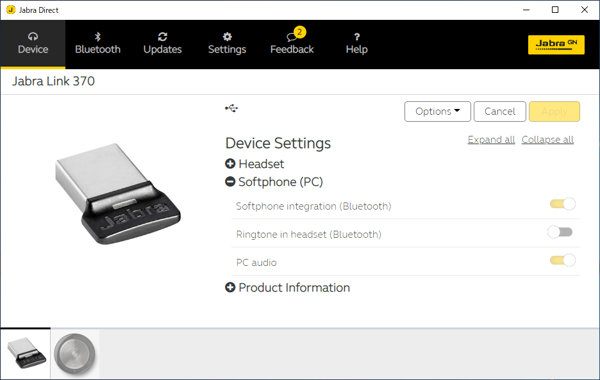Go to the Settings tab

tap(227, 44)
